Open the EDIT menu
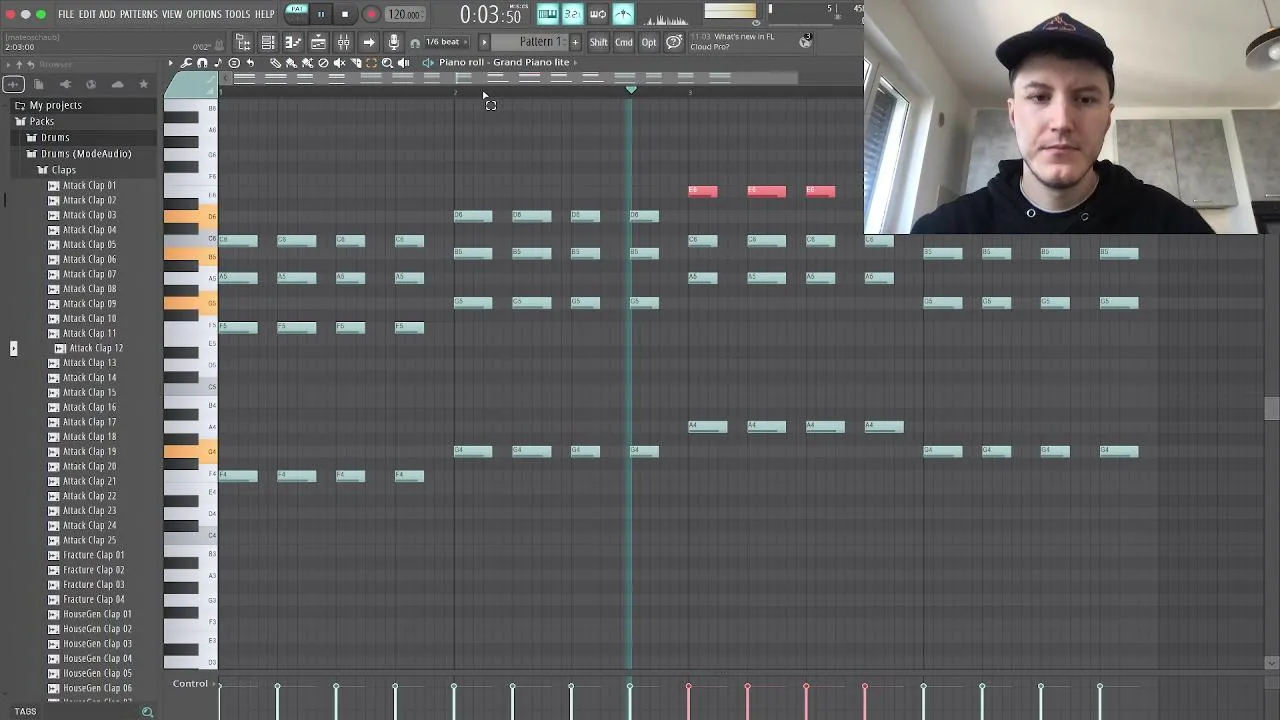 click(87, 14)
